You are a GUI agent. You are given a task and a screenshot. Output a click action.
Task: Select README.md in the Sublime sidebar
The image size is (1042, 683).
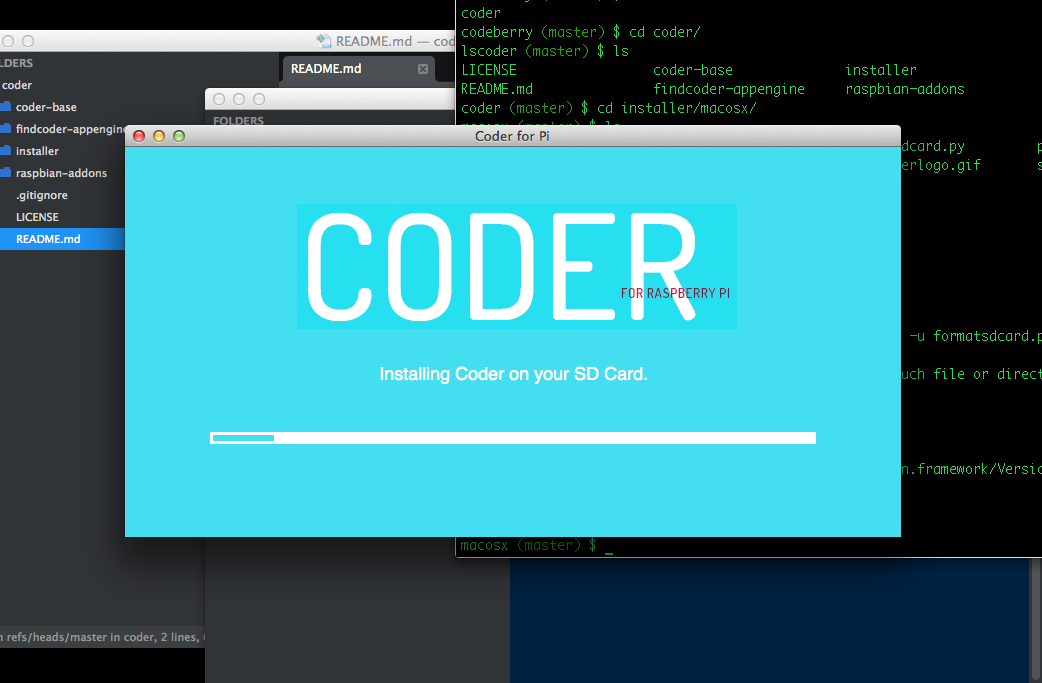pos(62,239)
